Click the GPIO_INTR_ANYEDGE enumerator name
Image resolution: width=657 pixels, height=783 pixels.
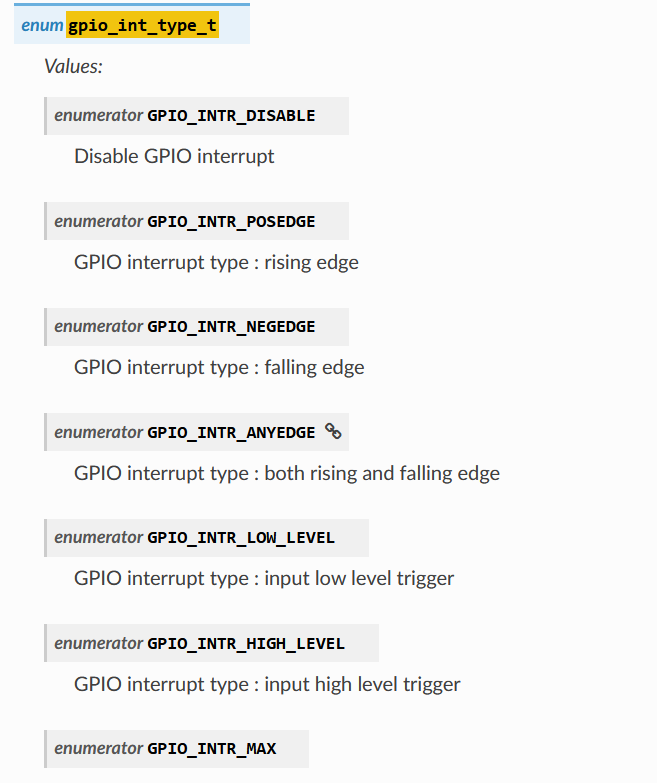click(231, 432)
